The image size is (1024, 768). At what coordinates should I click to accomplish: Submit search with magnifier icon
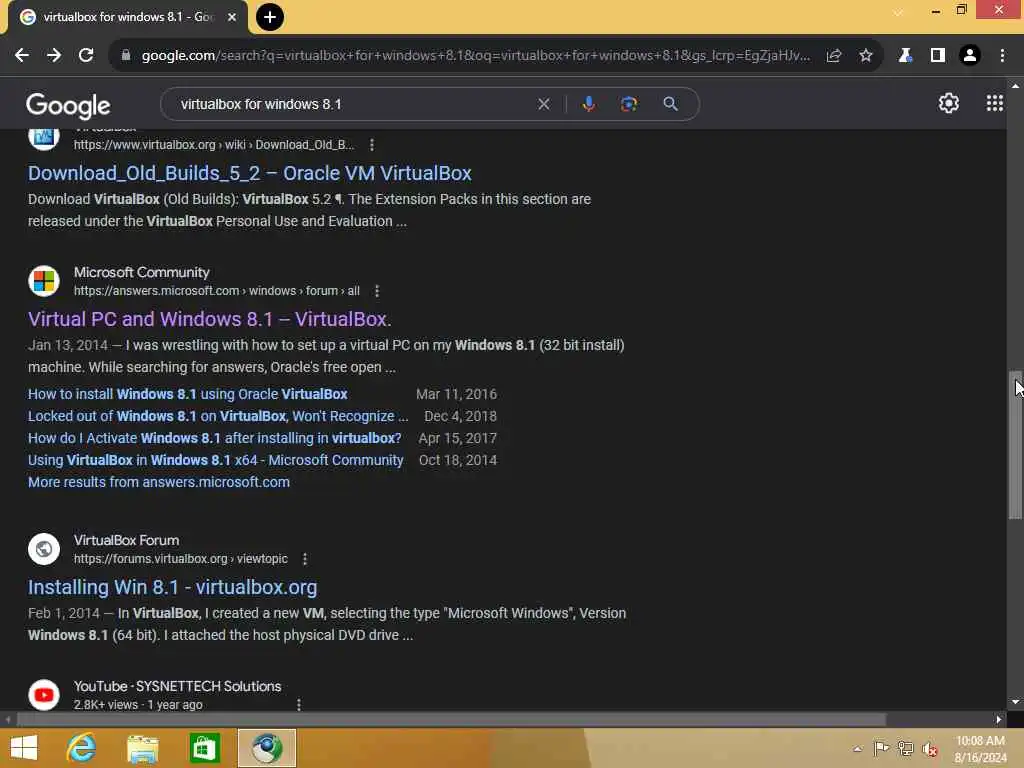pyautogui.click(x=670, y=104)
